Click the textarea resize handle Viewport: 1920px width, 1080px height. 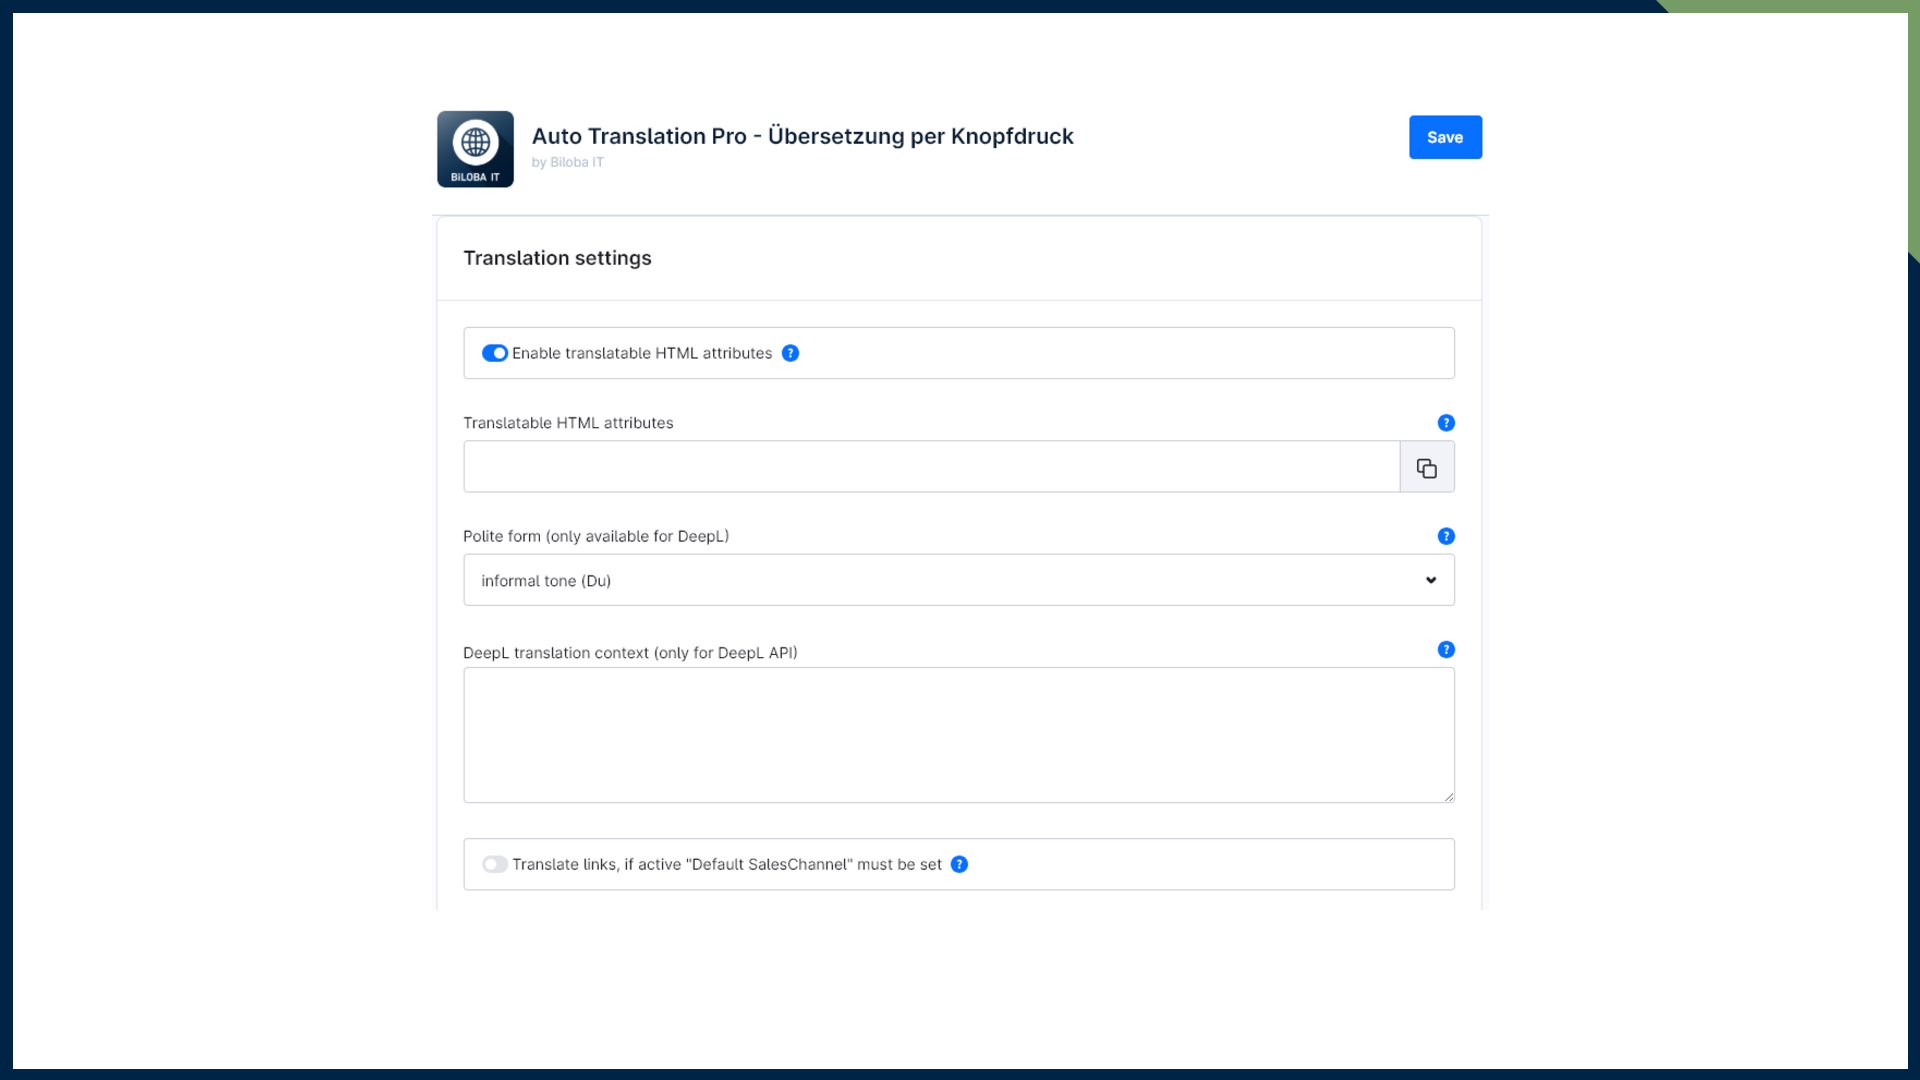[1449, 796]
